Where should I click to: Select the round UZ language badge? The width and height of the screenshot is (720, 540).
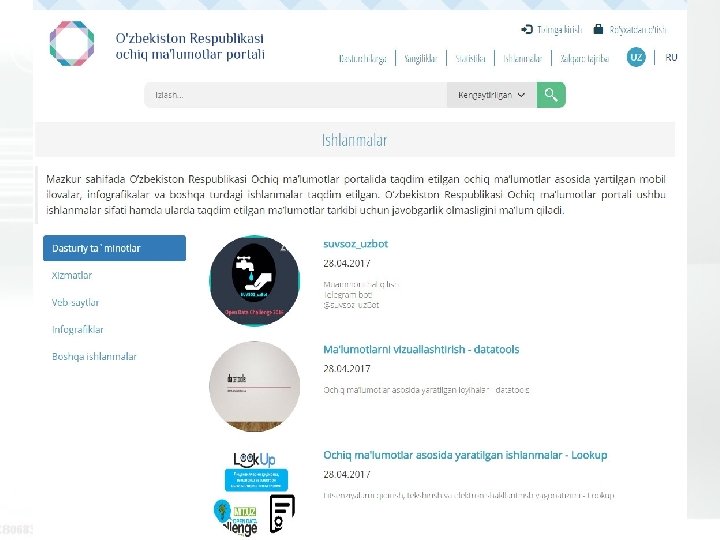point(636,57)
